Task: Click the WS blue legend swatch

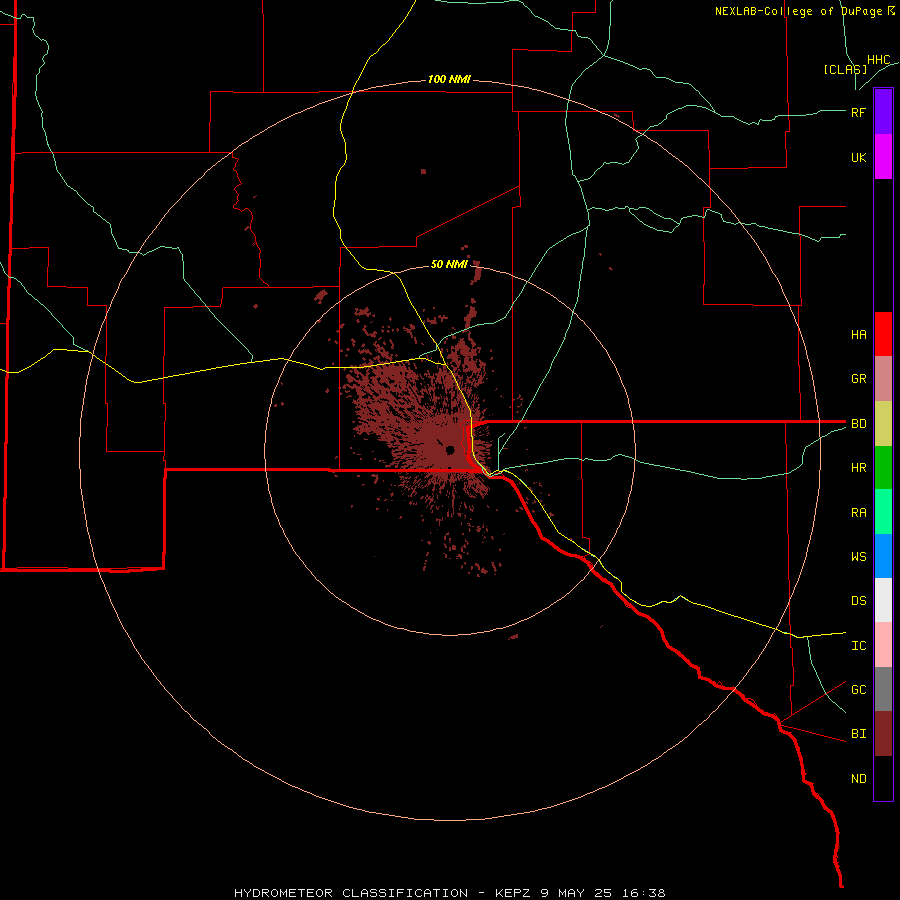Action: point(883,556)
